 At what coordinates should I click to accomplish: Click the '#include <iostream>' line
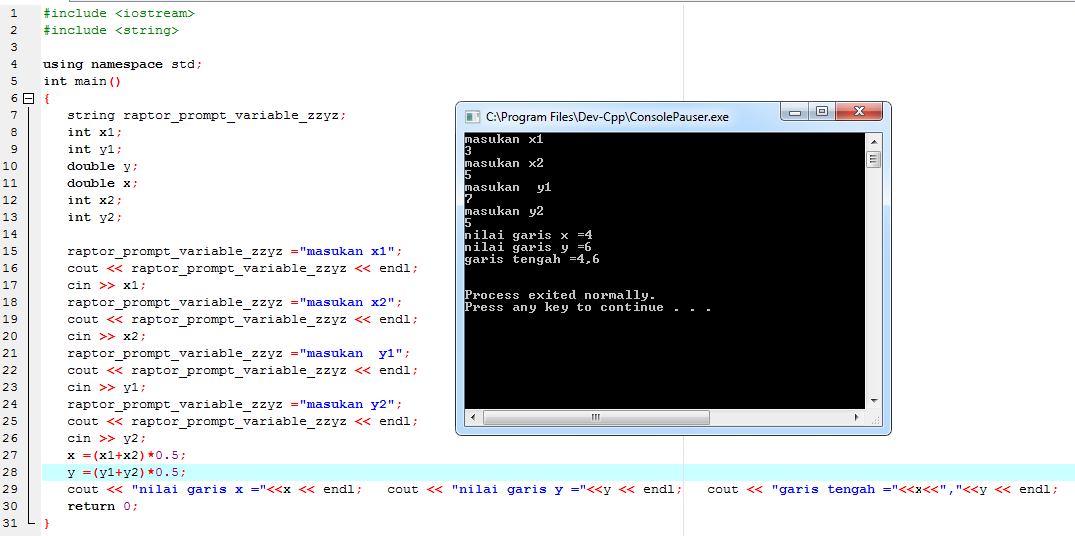[119, 13]
